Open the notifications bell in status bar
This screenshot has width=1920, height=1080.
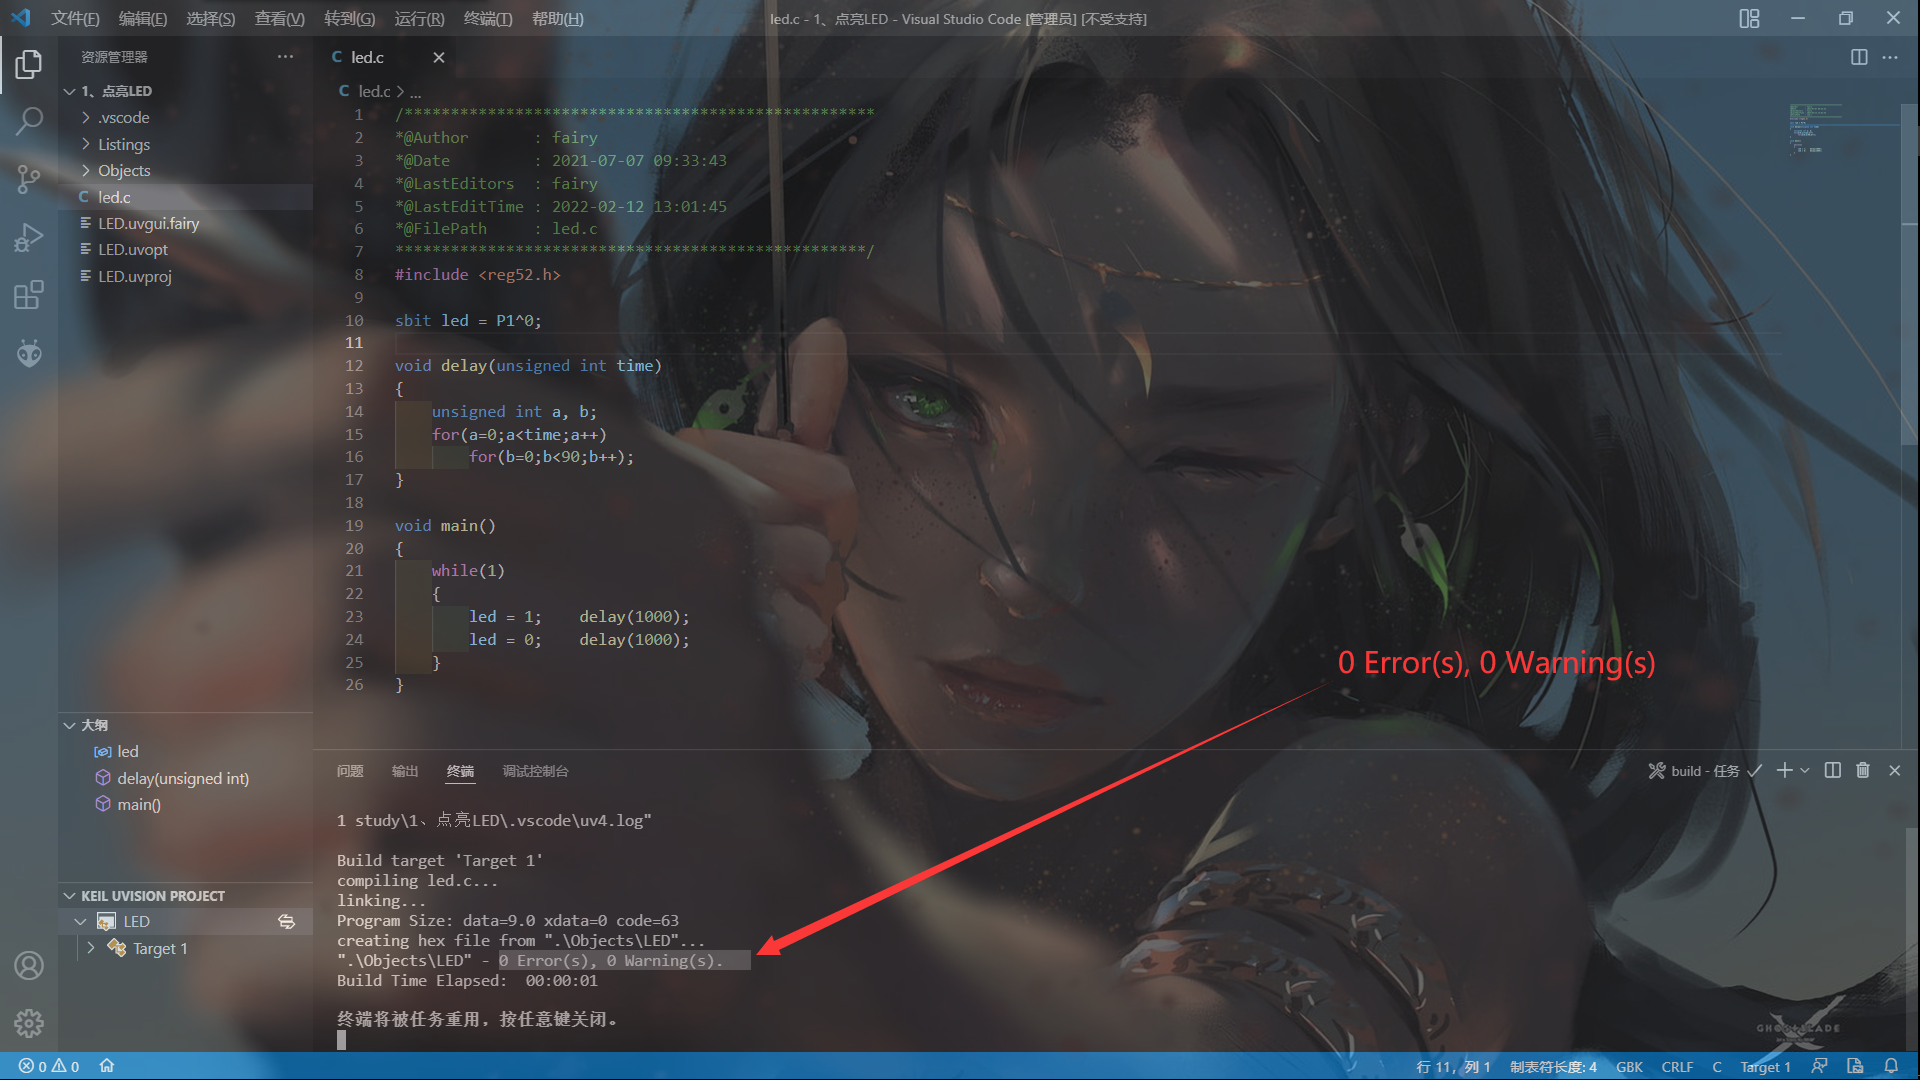[1891, 1066]
